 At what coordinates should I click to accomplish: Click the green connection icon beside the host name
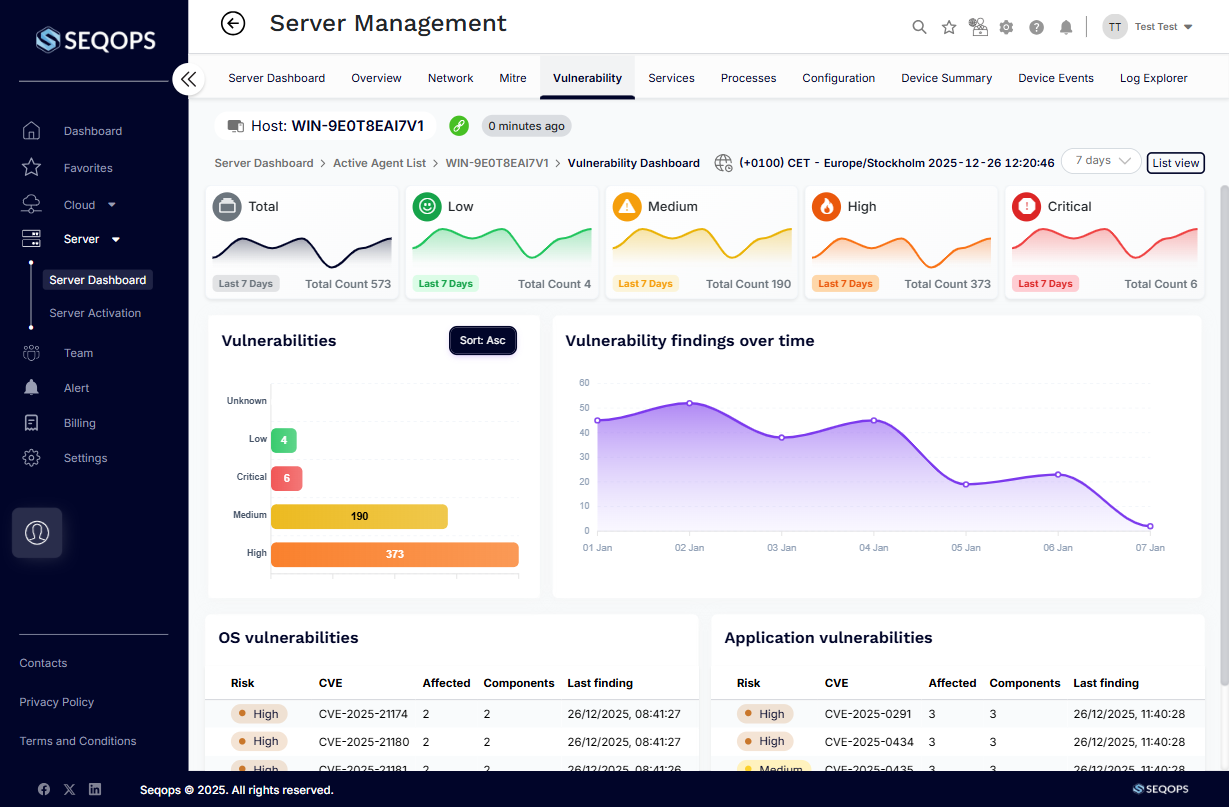(x=459, y=126)
